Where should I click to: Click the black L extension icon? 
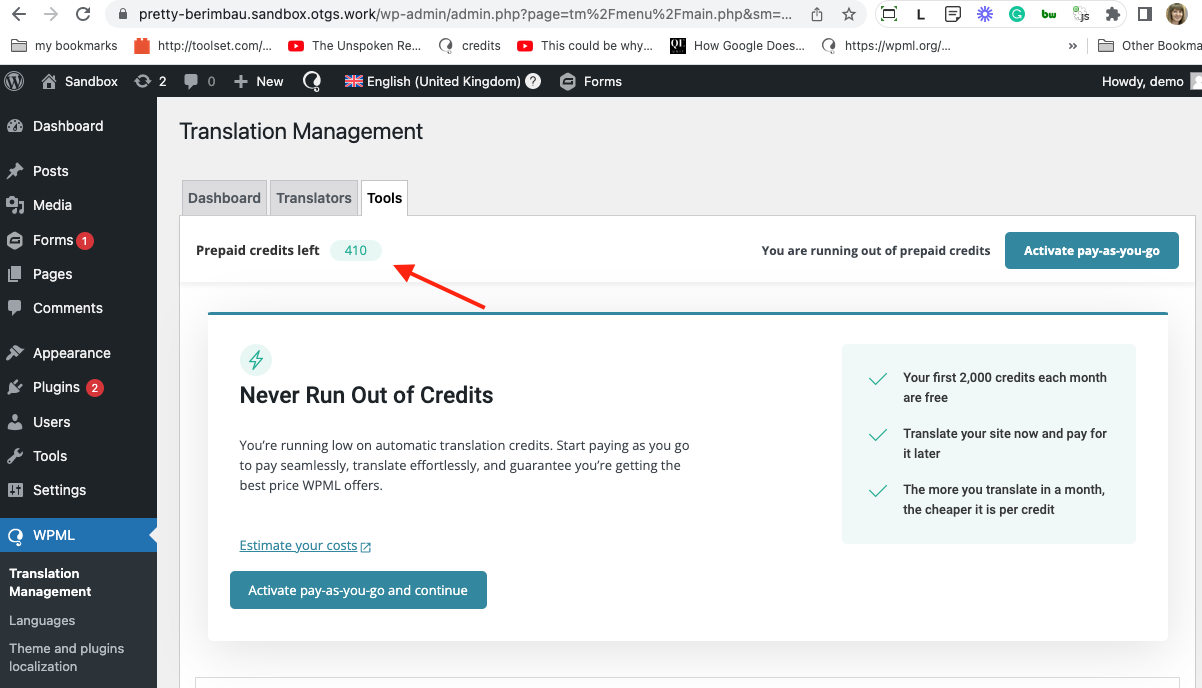click(921, 14)
